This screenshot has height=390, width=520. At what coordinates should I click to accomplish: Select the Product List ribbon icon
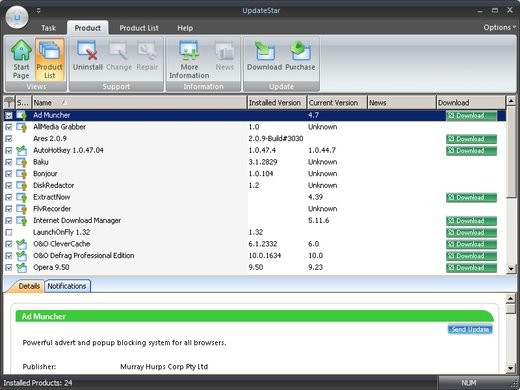click(49, 59)
